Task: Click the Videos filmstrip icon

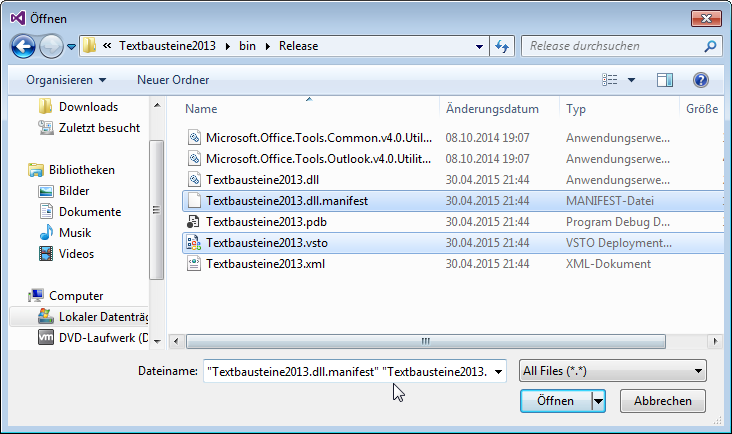Action: tap(46, 254)
